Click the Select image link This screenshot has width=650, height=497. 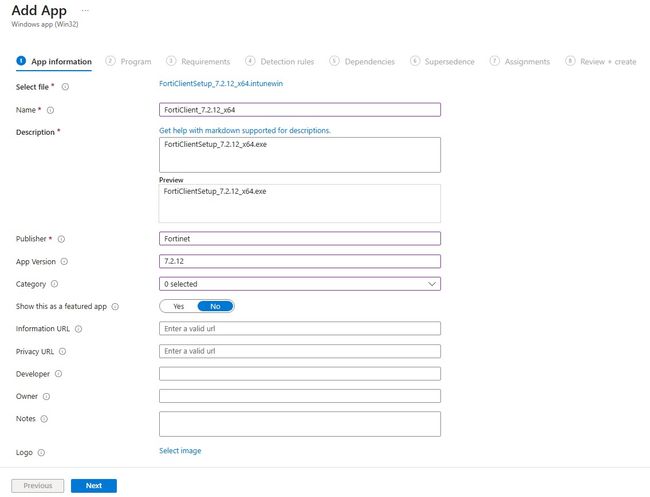180,451
